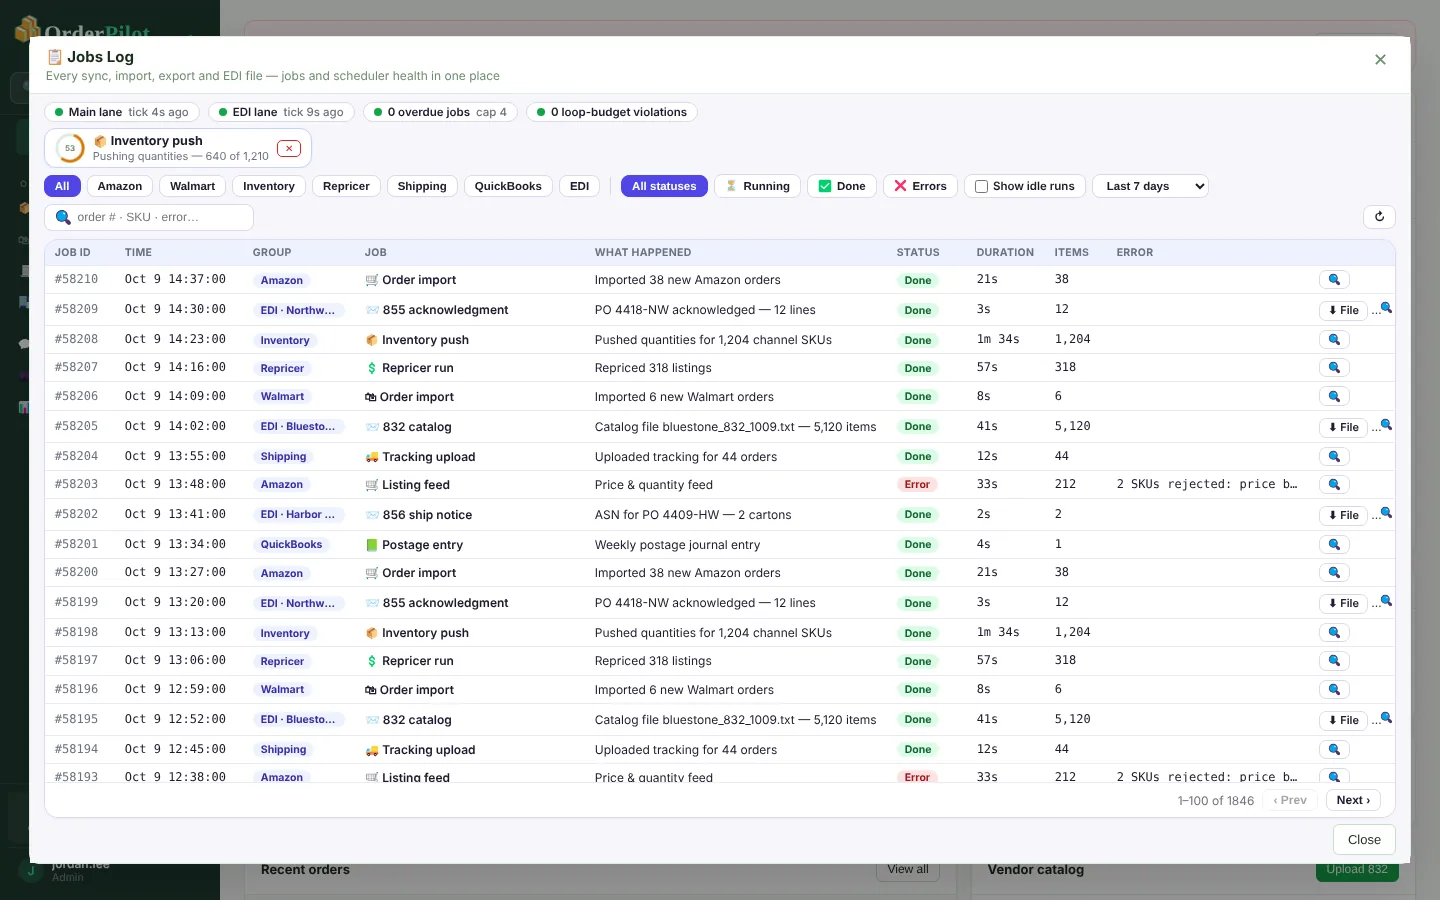Inspect errored job #58203 via magnifier icon
Image resolution: width=1440 pixels, height=900 pixels.
point(1334,485)
